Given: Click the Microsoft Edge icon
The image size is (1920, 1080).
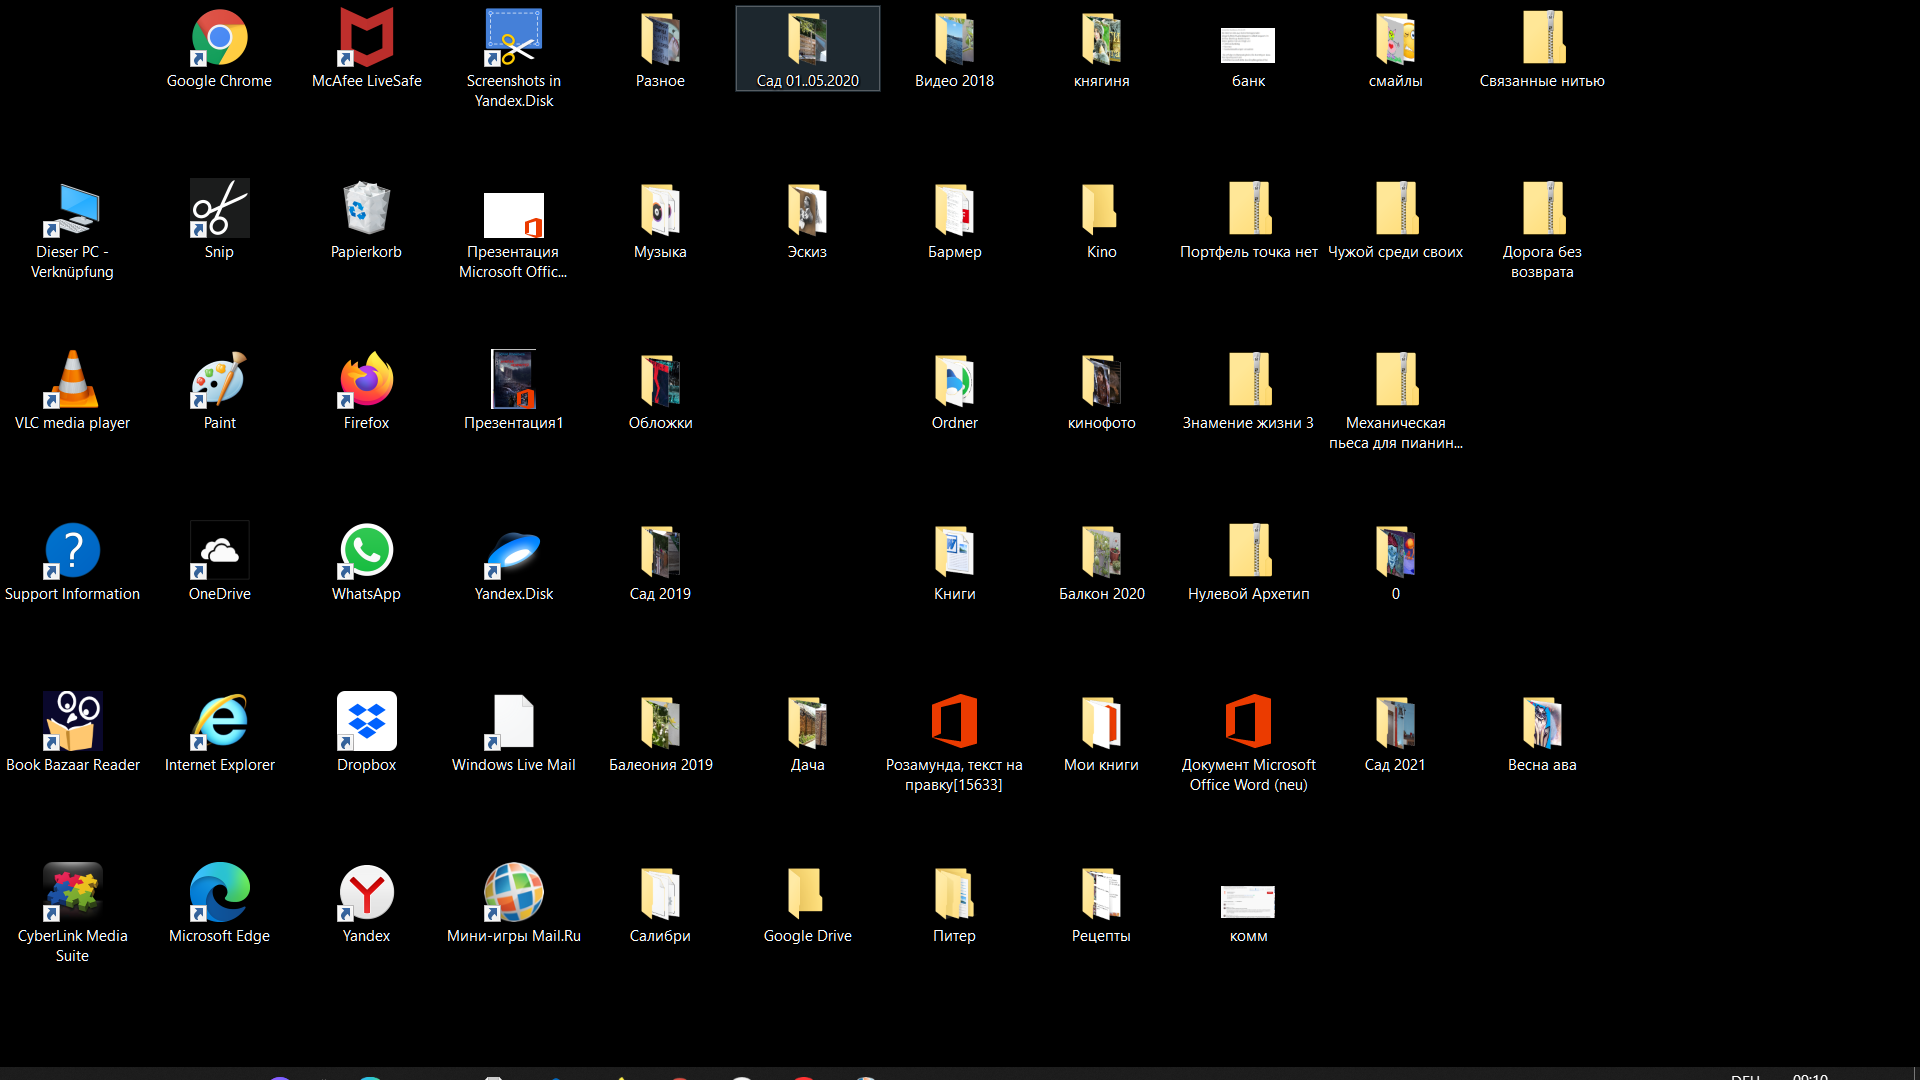Looking at the screenshot, I should [219, 893].
